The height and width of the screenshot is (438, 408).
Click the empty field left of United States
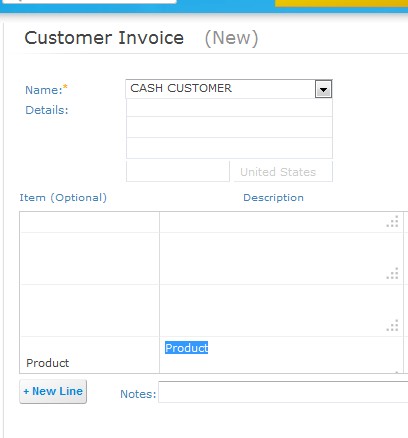[178, 172]
